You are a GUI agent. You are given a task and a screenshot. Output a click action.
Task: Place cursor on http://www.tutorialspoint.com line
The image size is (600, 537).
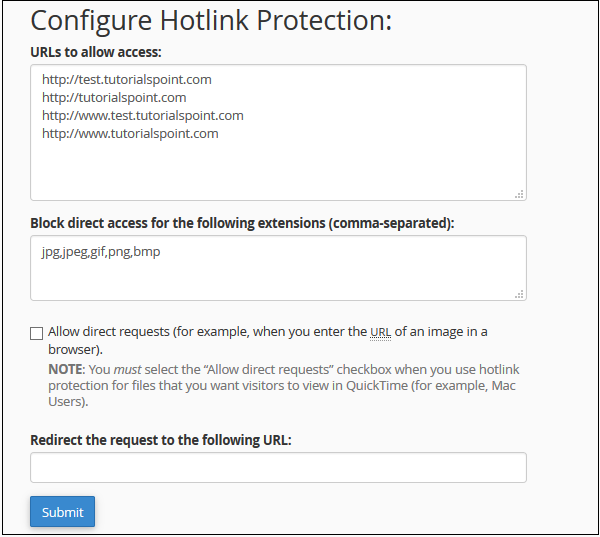(x=130, y=133)
